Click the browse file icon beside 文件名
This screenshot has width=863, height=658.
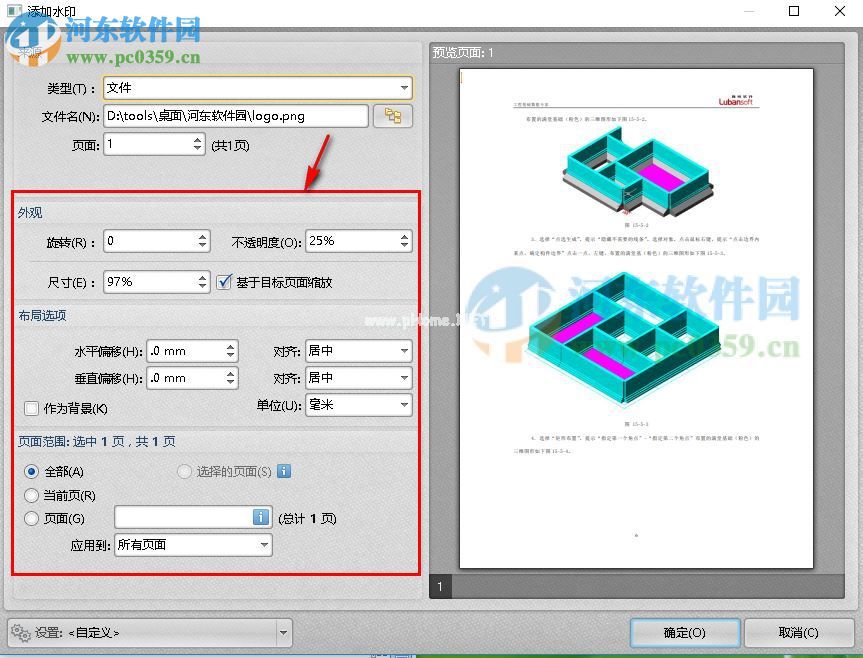click(x=392, y=116)
